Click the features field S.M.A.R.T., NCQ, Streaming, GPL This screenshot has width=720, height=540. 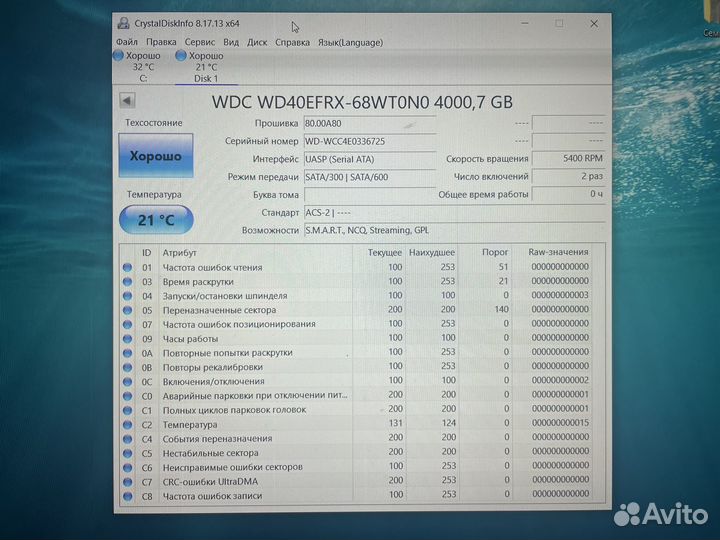[x=454, y=231]
